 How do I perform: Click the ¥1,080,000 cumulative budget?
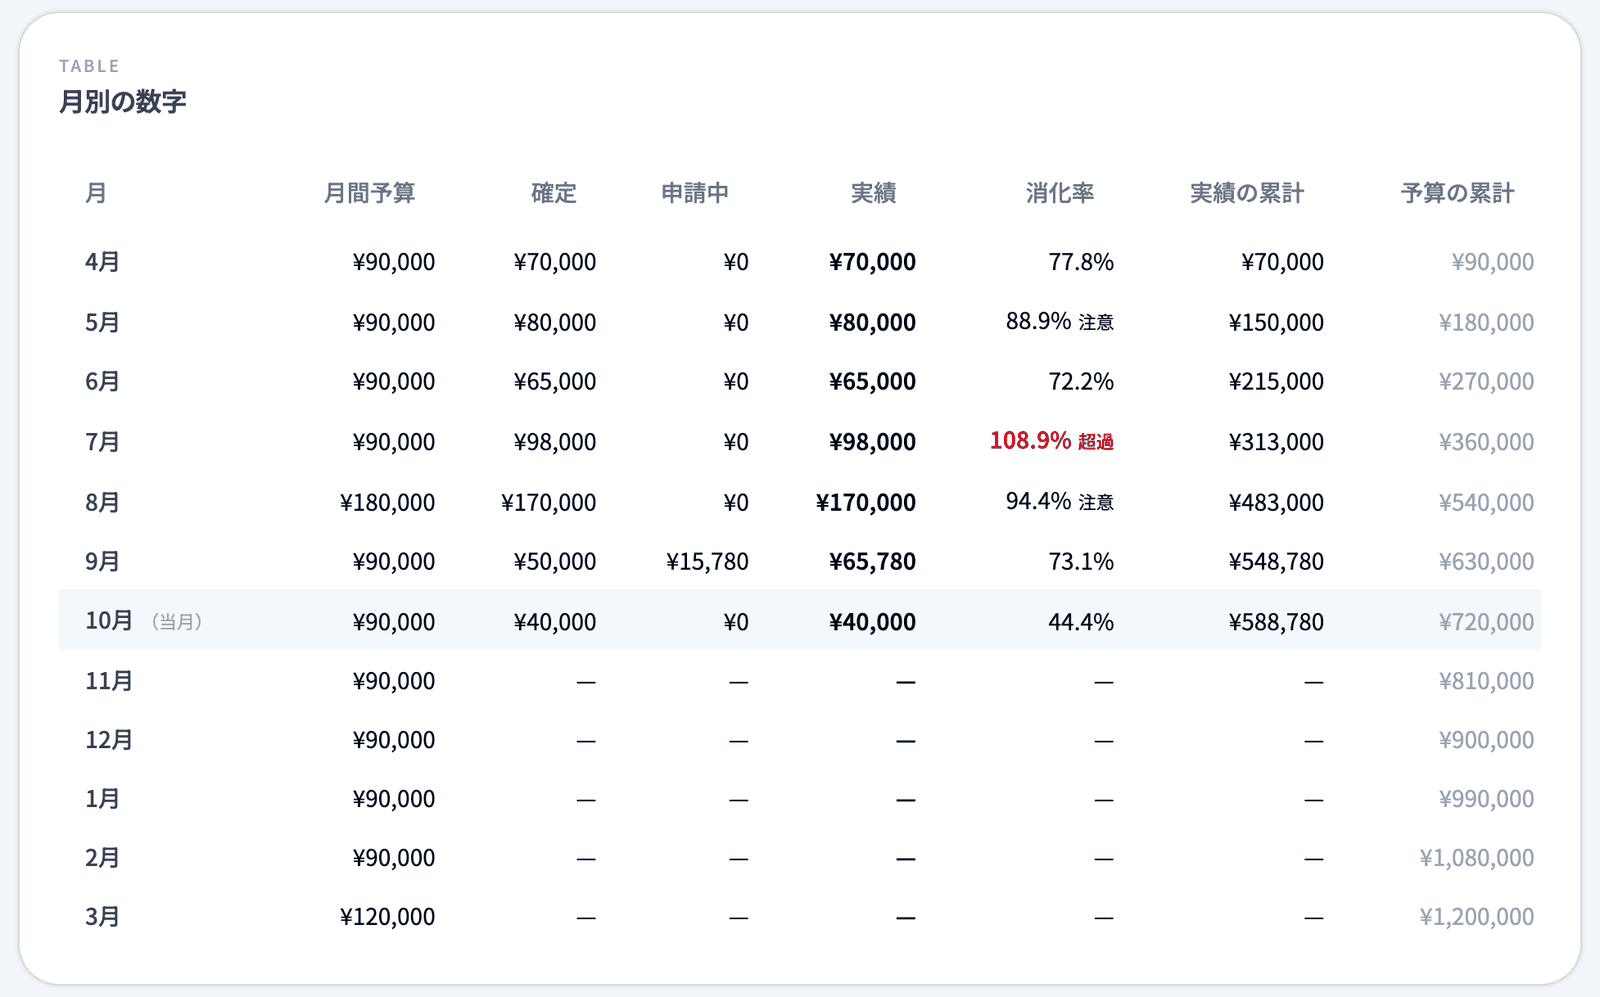[1477, 858]
